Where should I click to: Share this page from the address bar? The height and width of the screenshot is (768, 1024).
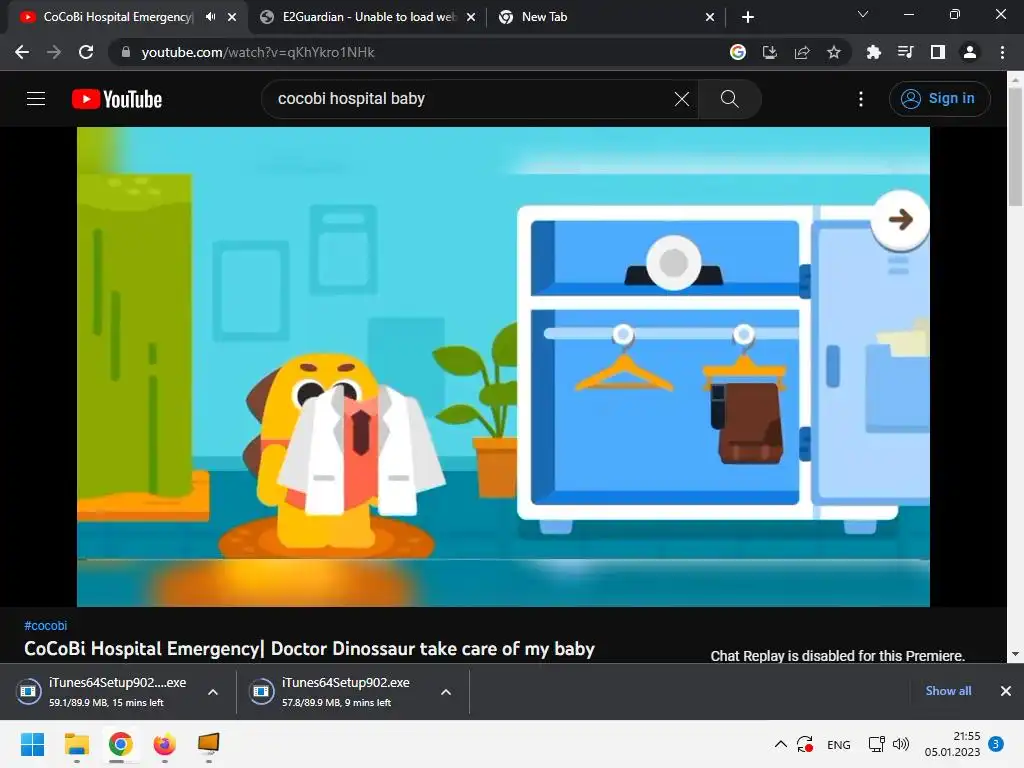802,52
